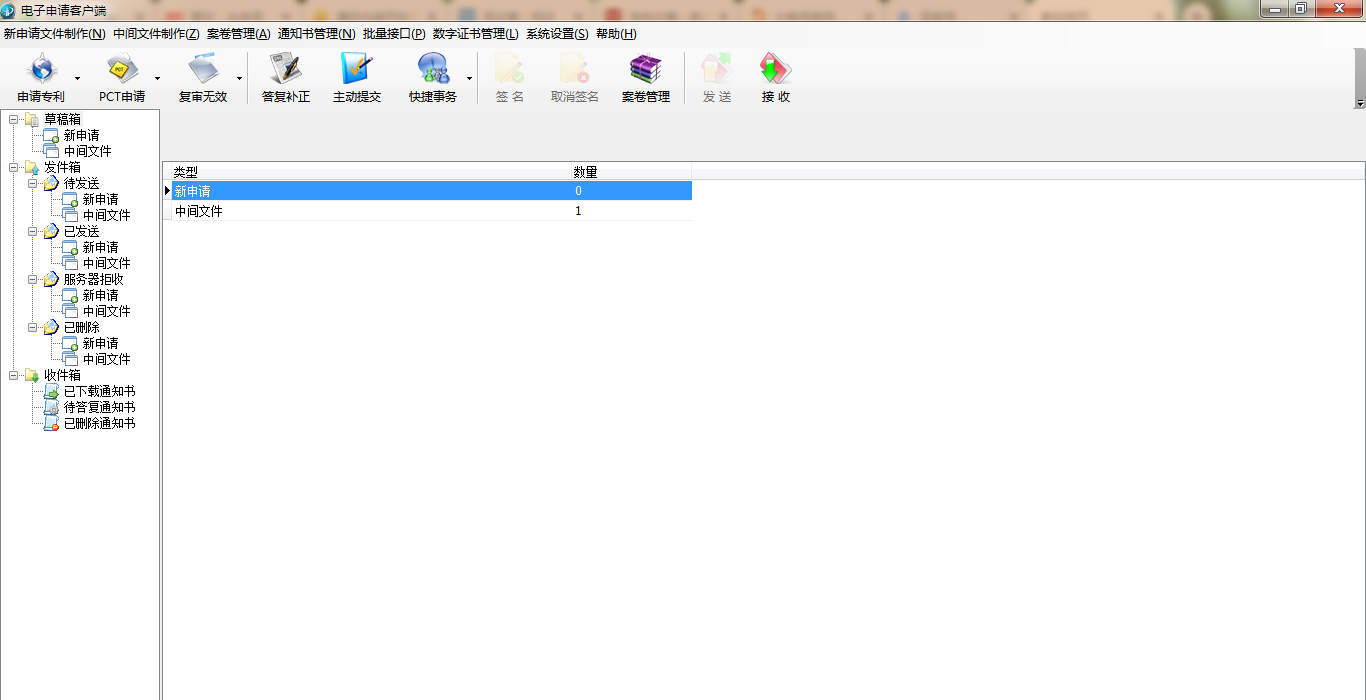Open the 答复补正 tool
The width and height of the screenshot is (1366, 700).
286,77
